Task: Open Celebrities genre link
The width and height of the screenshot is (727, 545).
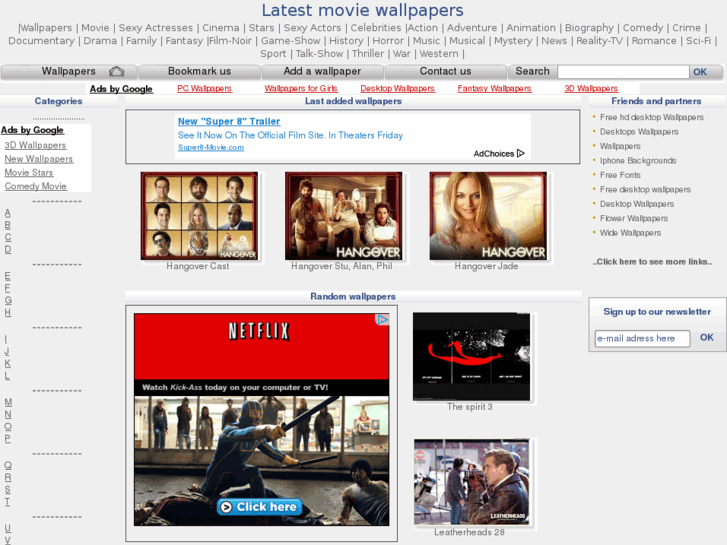Action: click(x=376, y=28)
